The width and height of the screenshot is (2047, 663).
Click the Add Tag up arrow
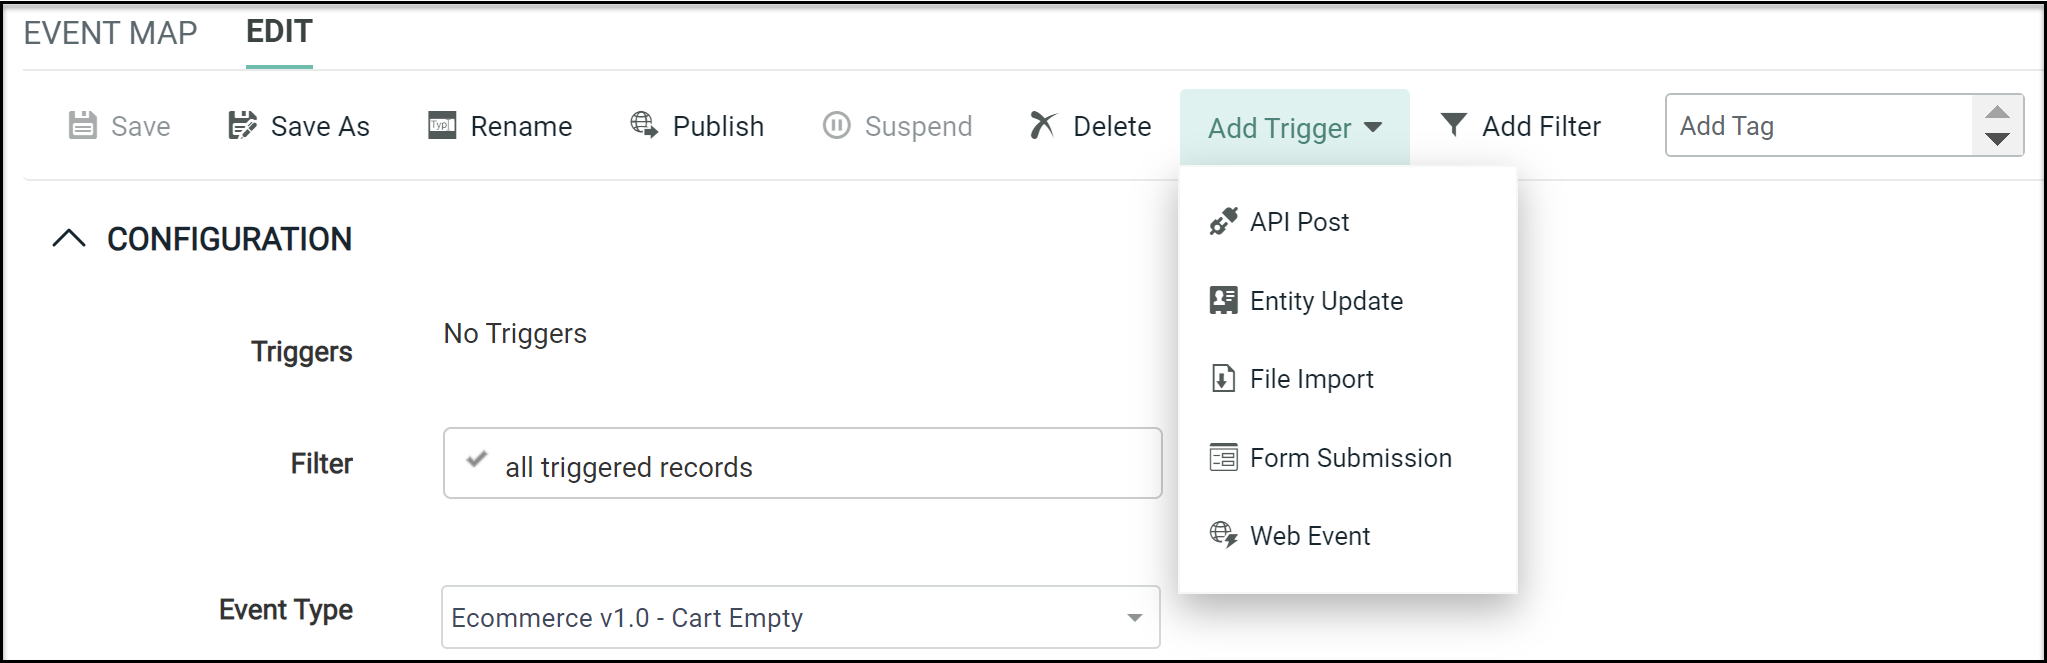click(x=1997, y=111)
